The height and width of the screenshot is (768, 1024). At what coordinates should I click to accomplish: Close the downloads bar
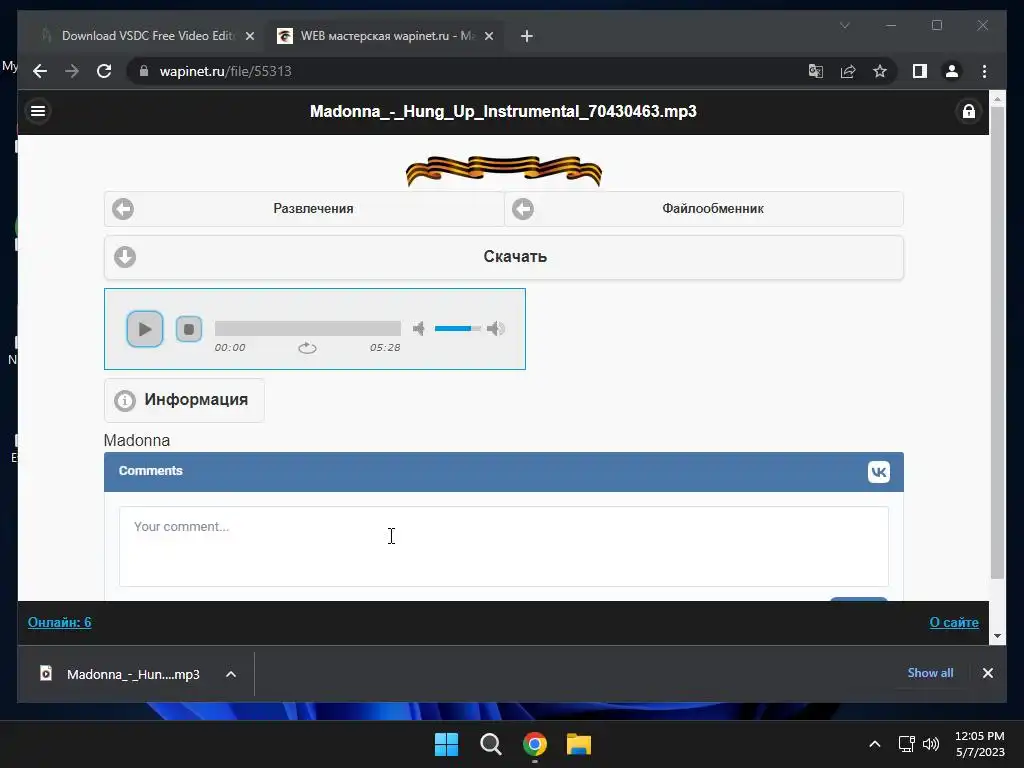[x=987, y=673]
